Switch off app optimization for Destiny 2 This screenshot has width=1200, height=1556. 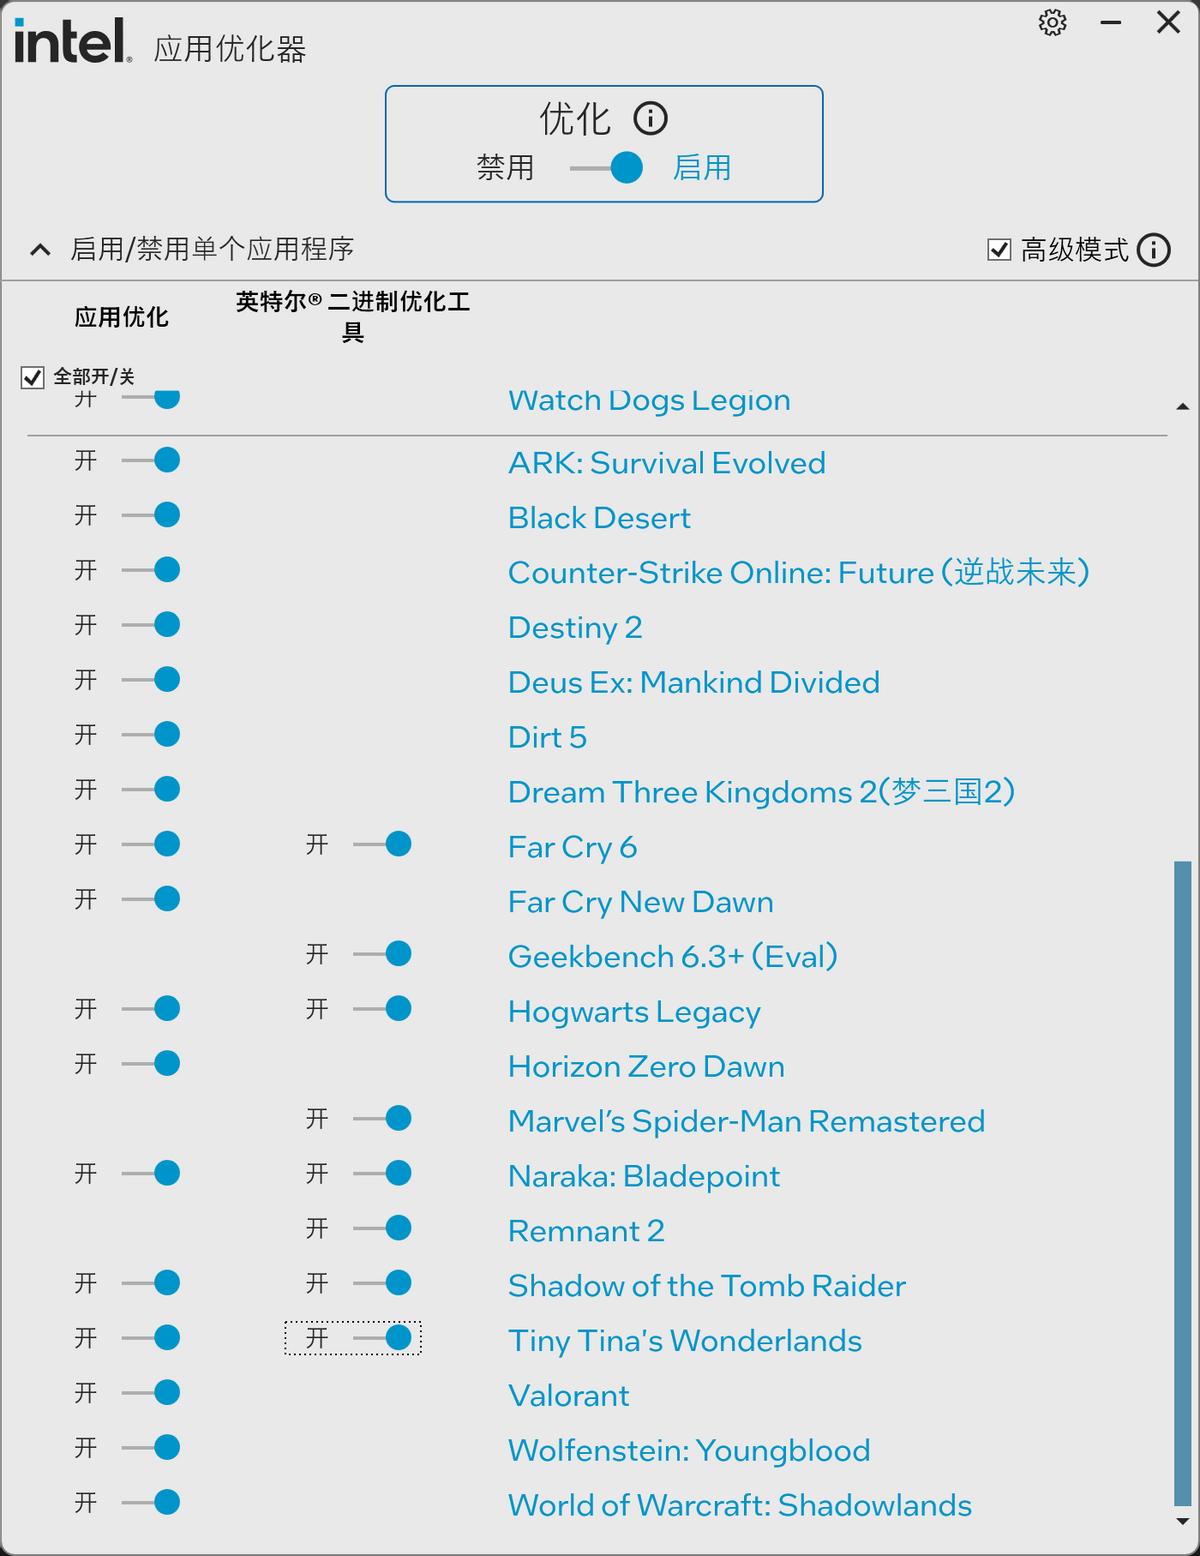point(151,625)
